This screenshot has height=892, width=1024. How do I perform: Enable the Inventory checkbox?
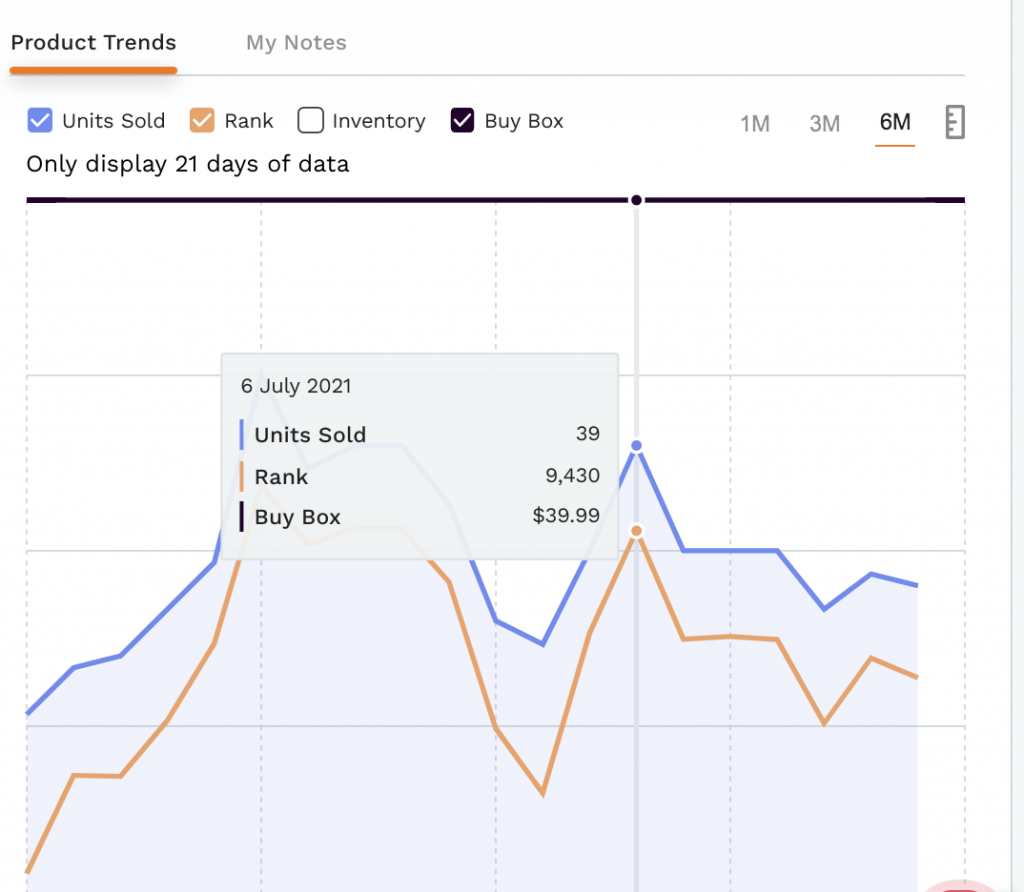pos(311,121)
